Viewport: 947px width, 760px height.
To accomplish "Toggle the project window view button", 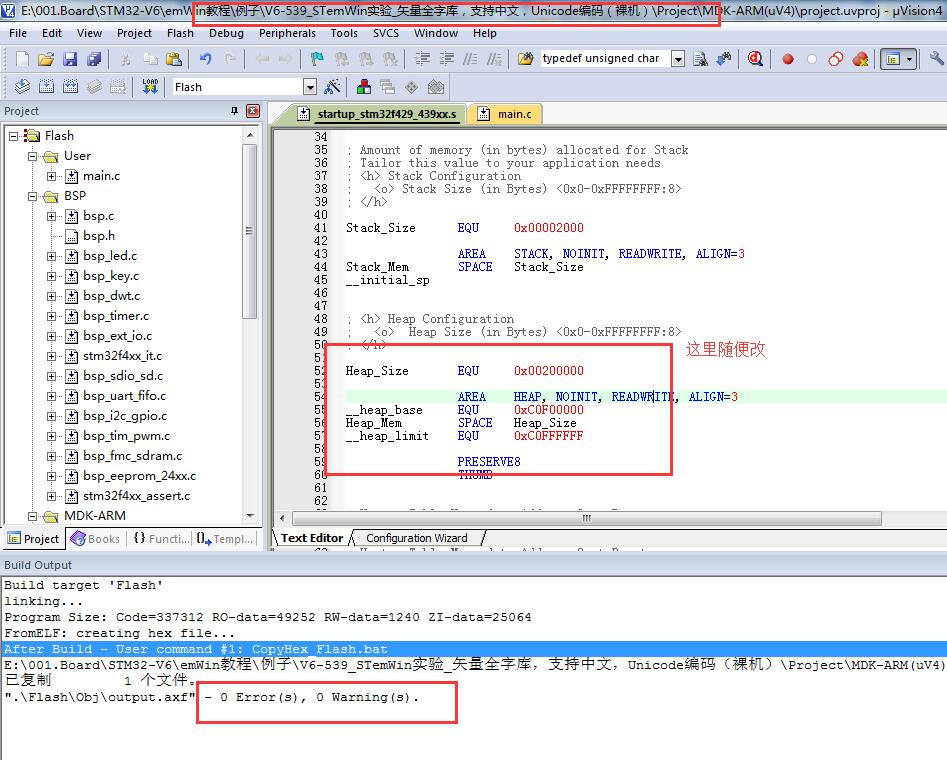I will pos(893,59).
